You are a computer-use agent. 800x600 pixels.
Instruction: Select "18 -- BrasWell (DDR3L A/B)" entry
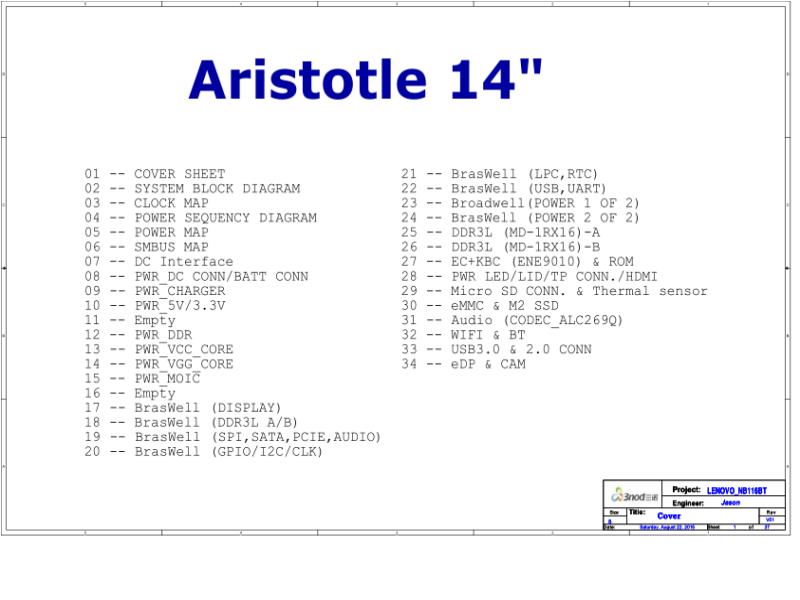click(x=191, y=423)
